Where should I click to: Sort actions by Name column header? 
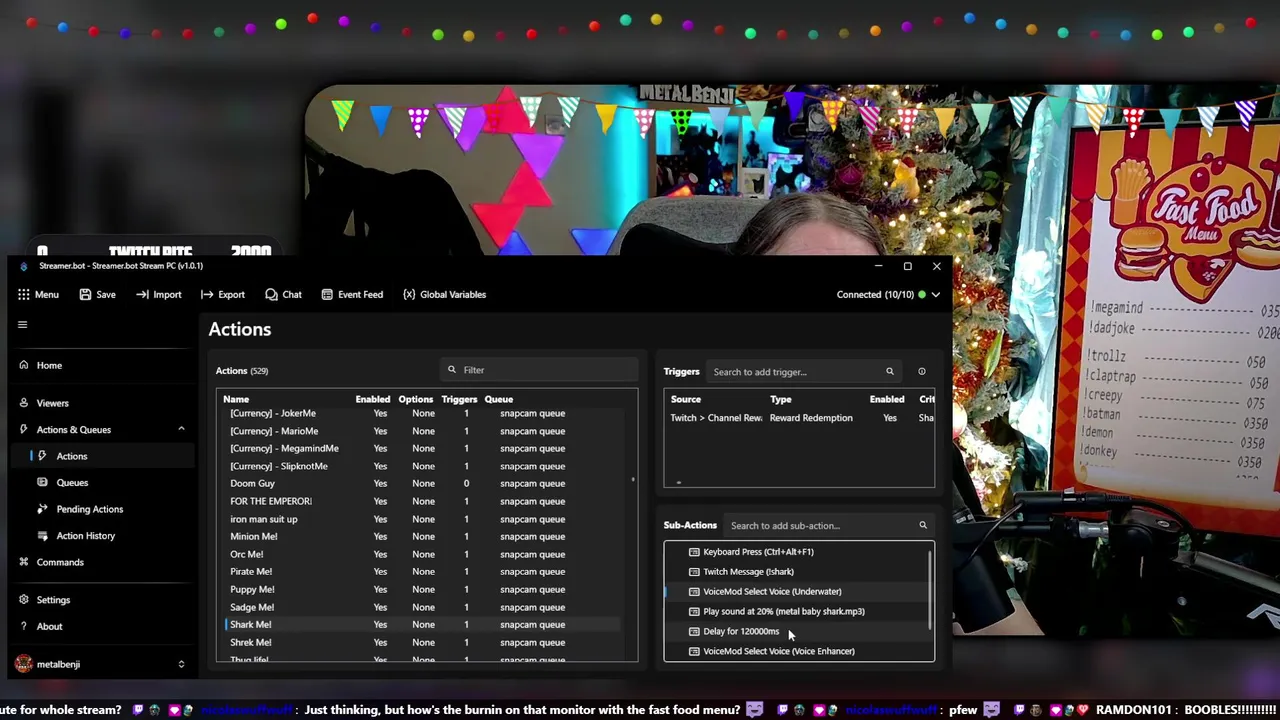[236, 399]
